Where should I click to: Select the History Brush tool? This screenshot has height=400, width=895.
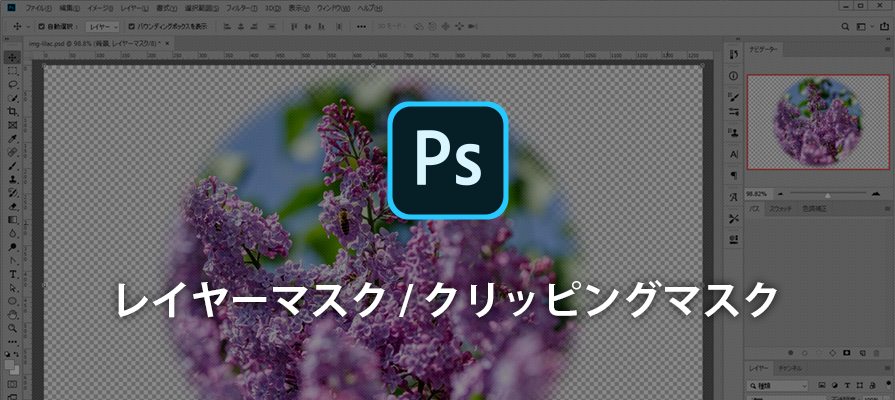tap(13, 193)
